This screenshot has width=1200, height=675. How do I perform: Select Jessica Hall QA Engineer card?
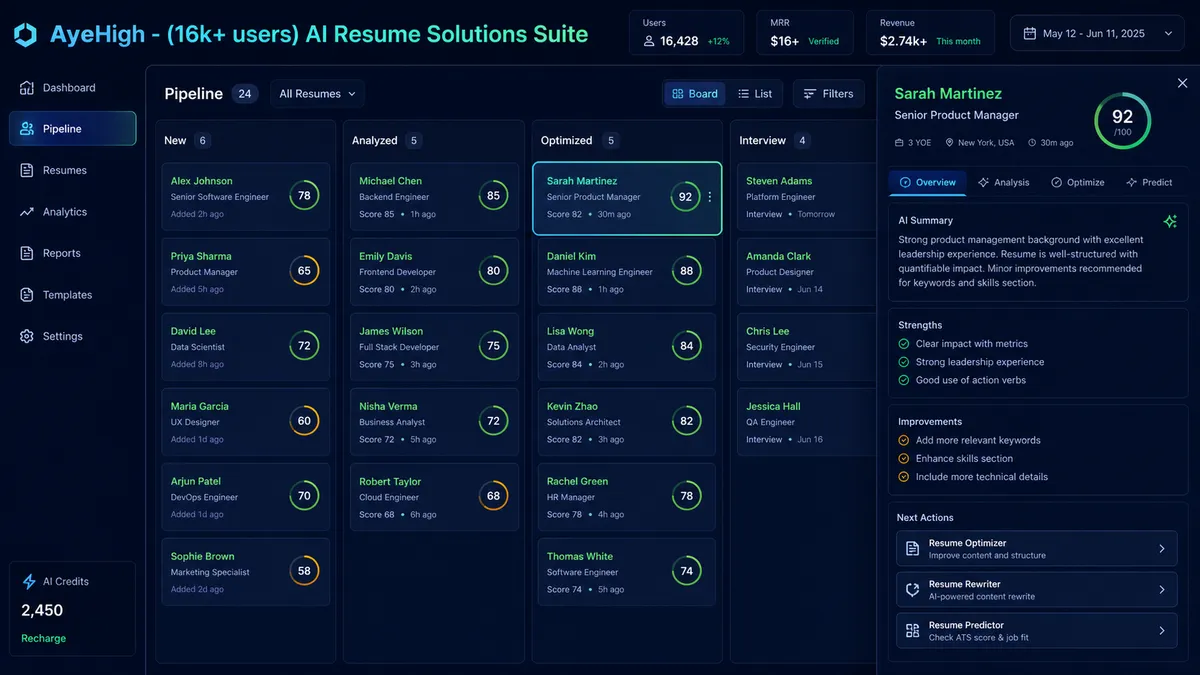click(807, 422)
